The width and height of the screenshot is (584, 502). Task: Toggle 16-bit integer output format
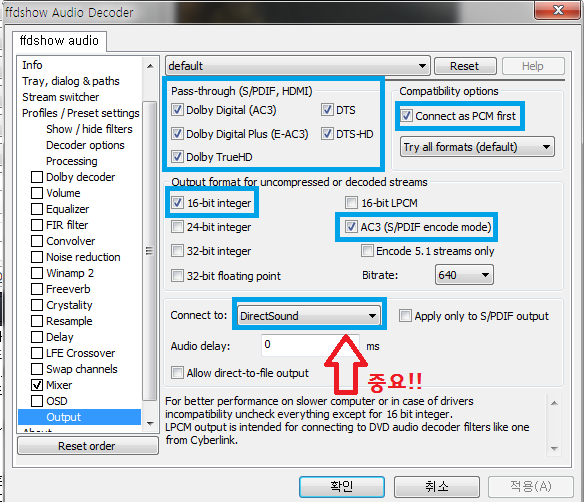pyautogui.click(x=177, y=203)
